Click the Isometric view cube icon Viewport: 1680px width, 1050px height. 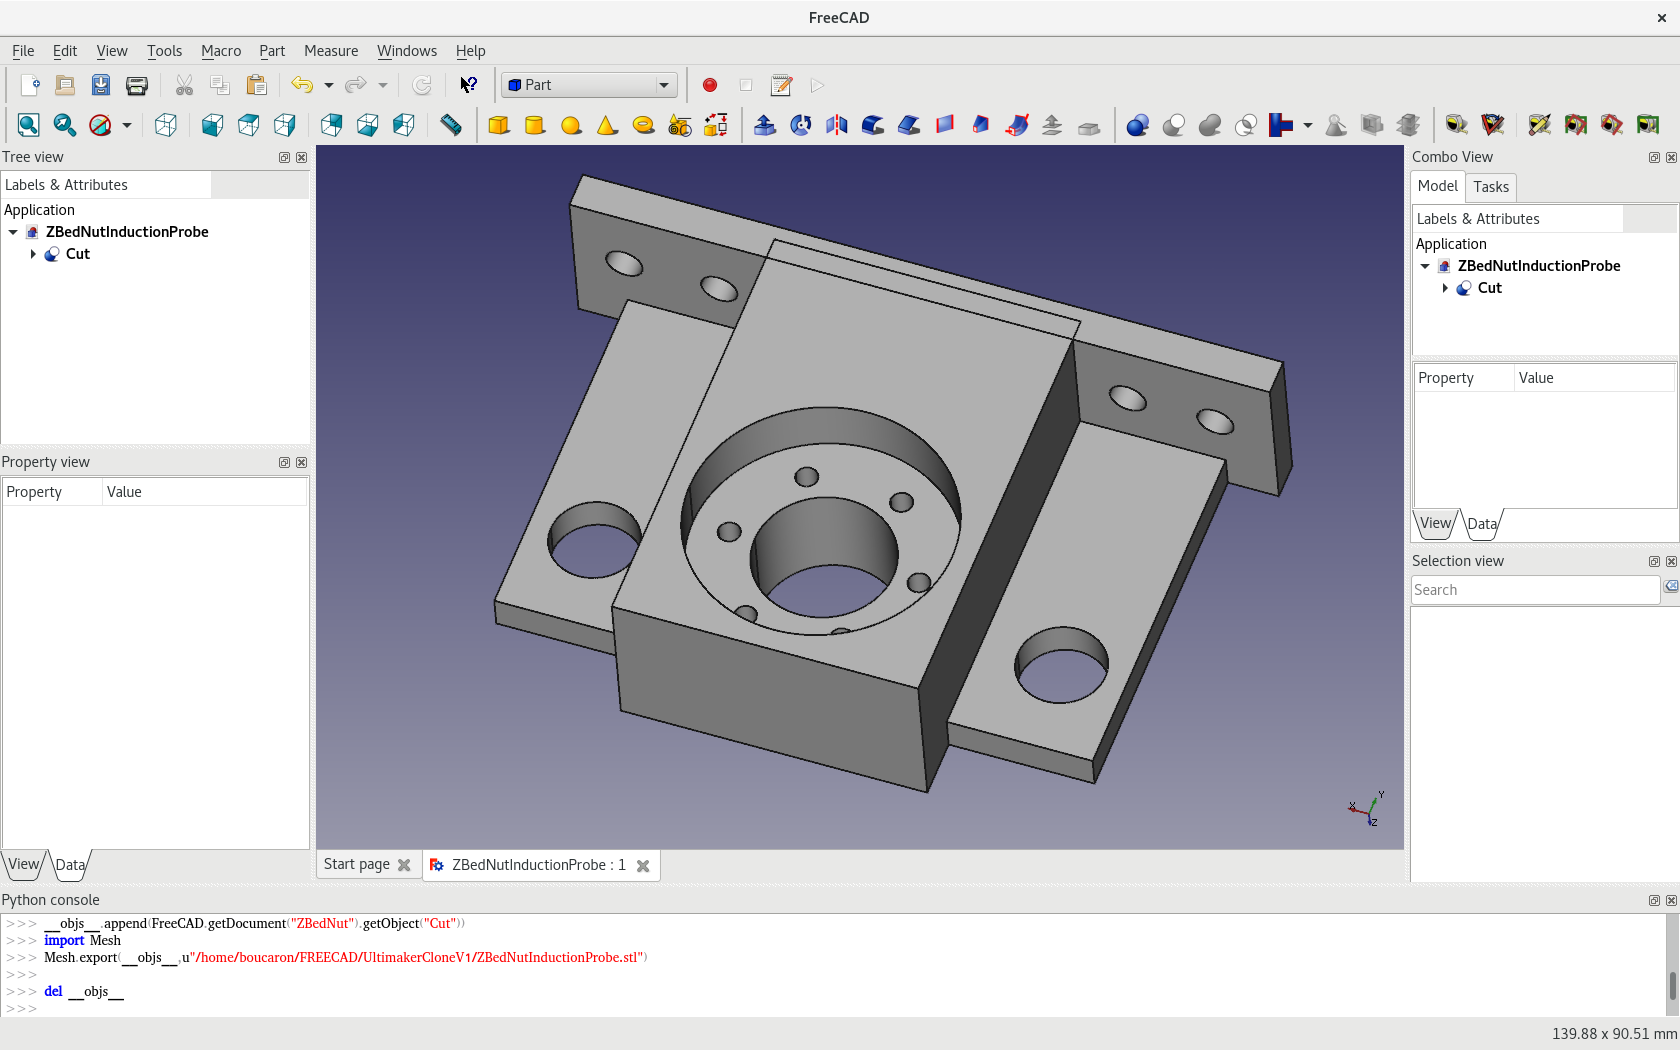coord(166,125)
